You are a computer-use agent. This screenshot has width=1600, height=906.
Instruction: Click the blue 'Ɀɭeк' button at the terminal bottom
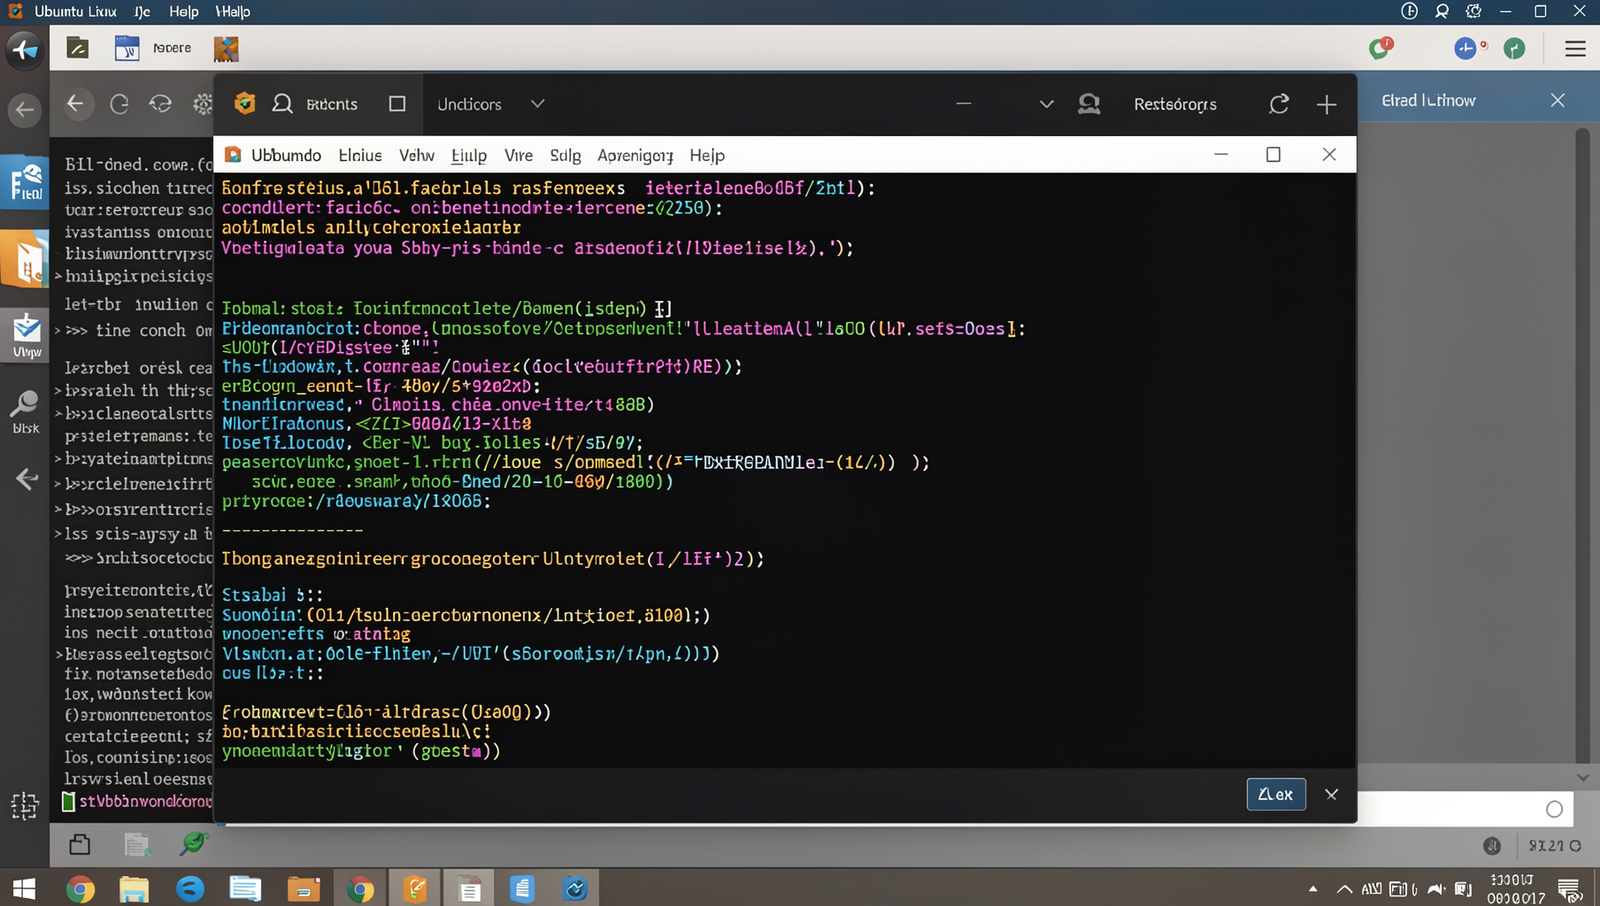pyautogui.click(x=1276, y=794)
